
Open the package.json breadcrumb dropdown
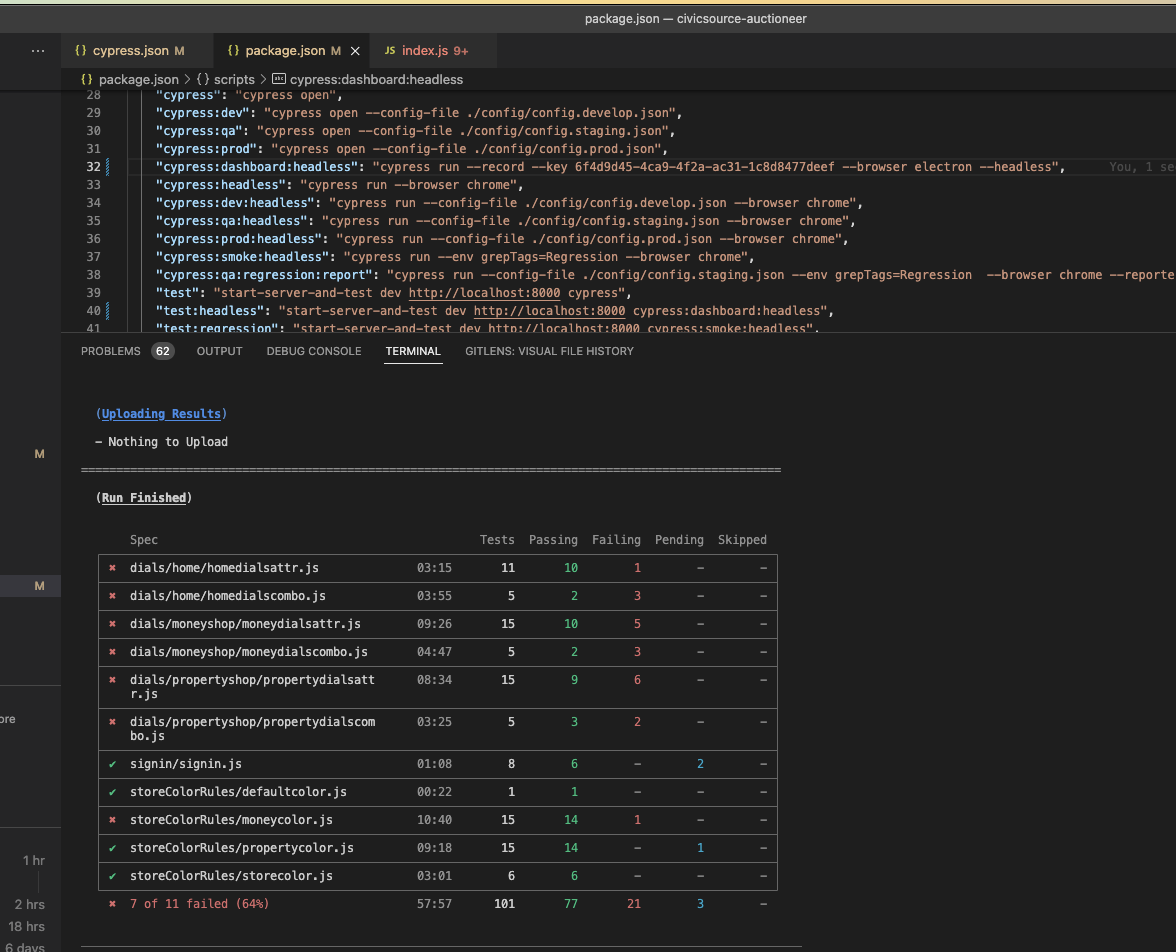pyautogui.click(x=139, y=79)
